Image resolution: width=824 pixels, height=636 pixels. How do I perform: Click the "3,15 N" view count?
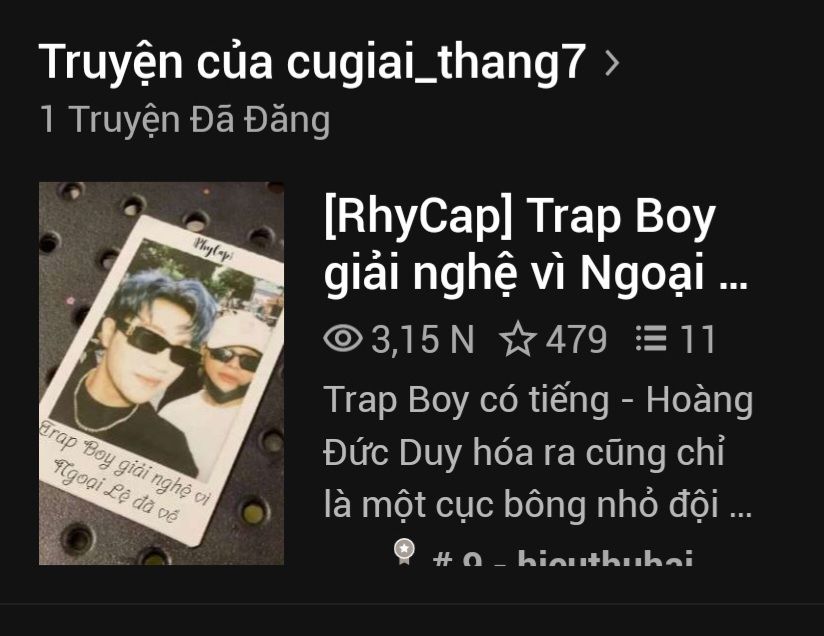[423, 338]
